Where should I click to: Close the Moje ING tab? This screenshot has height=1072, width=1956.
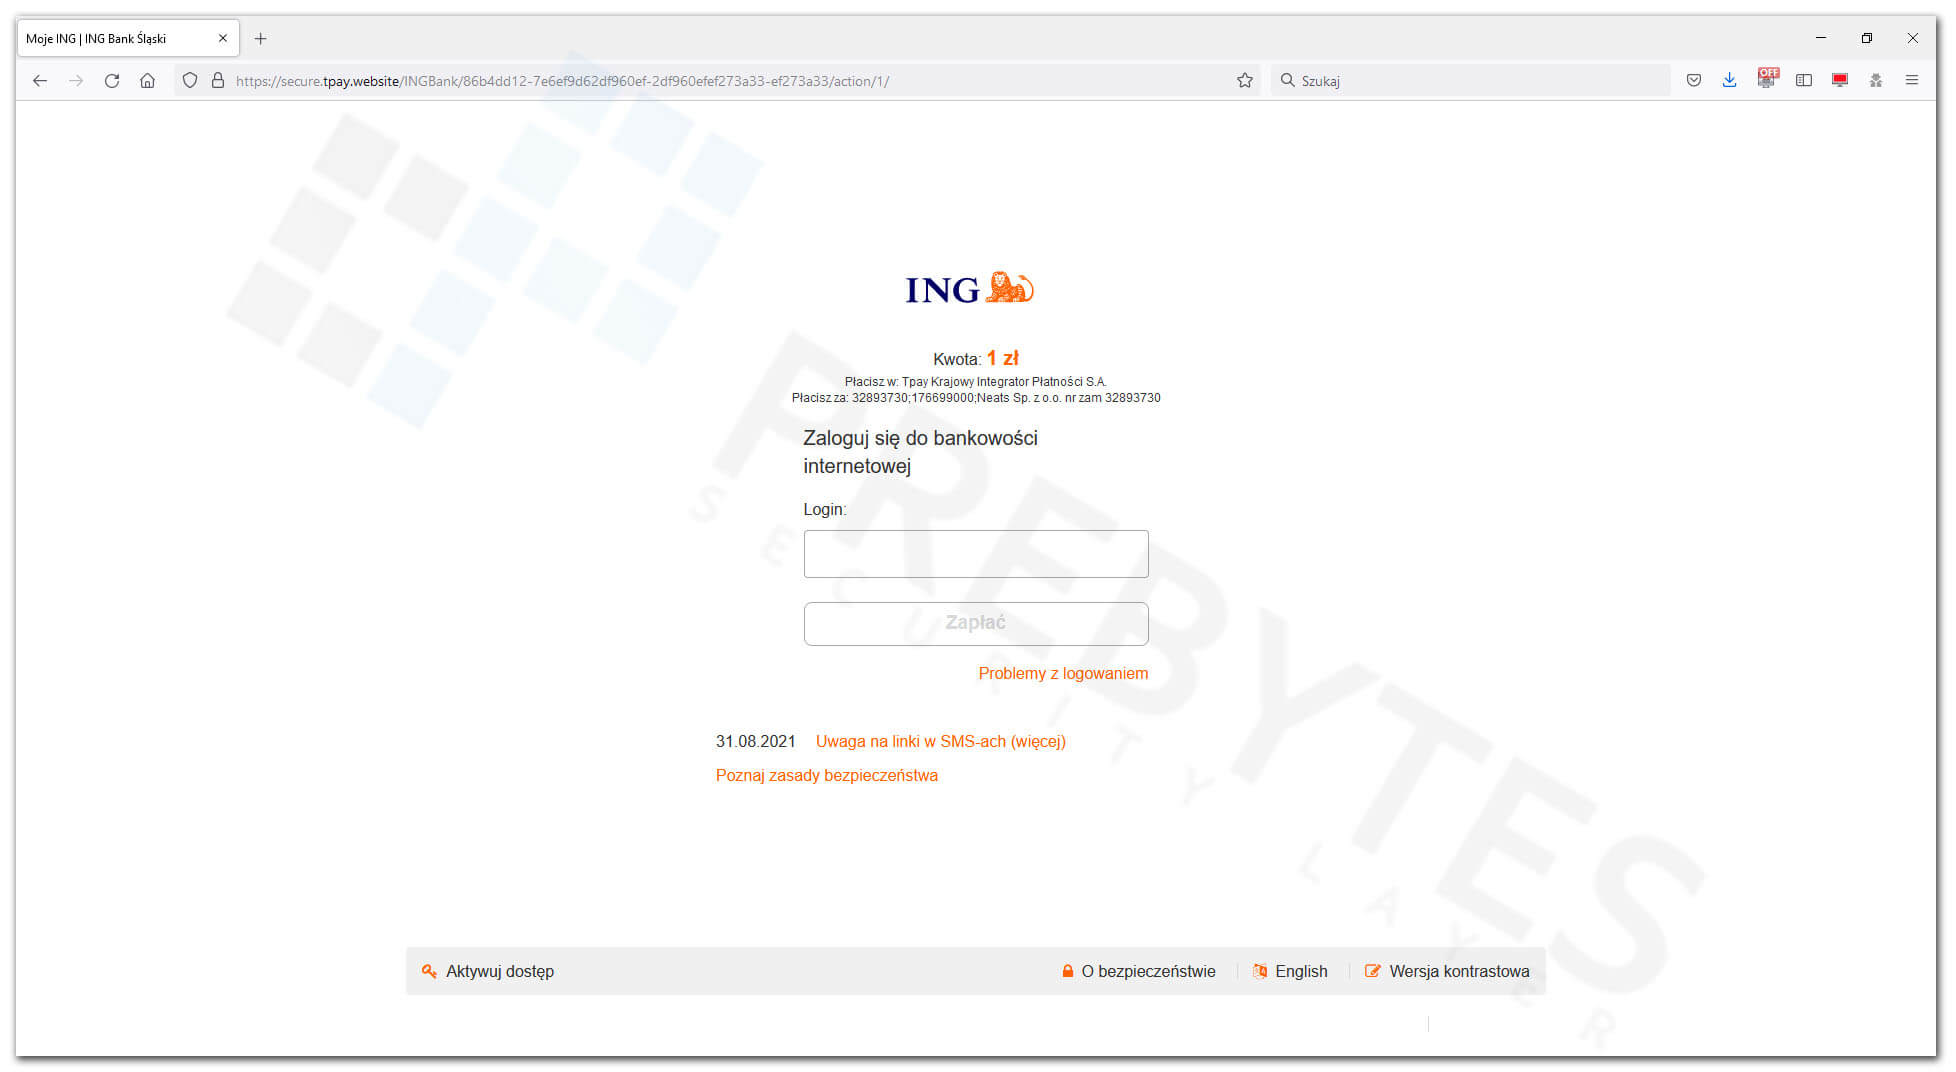click(x=223, y=39)
